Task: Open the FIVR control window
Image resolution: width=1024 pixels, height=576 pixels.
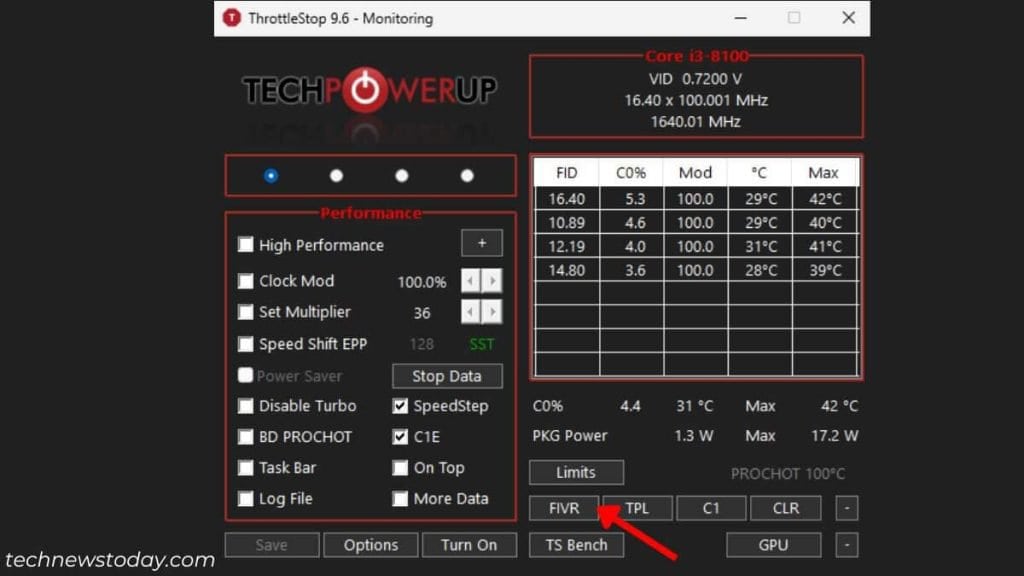Action: click(563, 508)
